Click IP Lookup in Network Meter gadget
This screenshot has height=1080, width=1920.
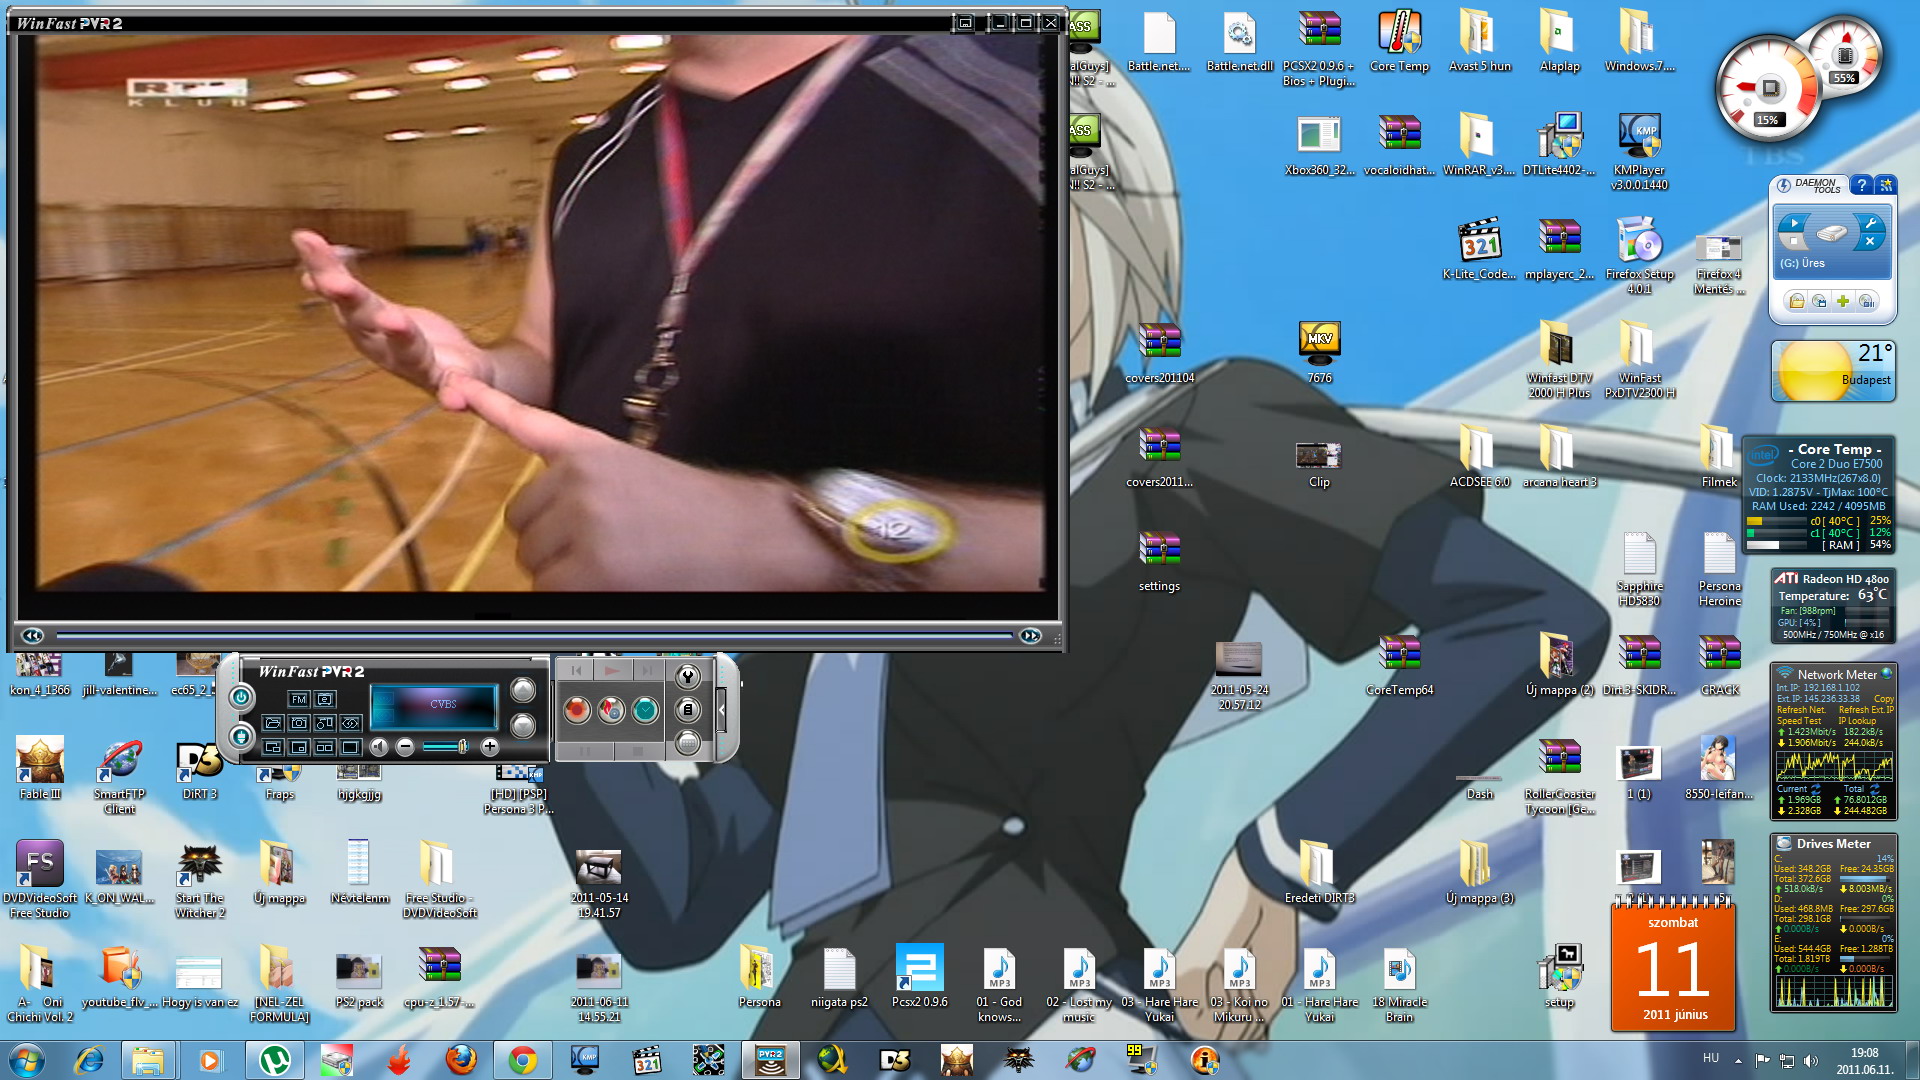(1858, 721)
